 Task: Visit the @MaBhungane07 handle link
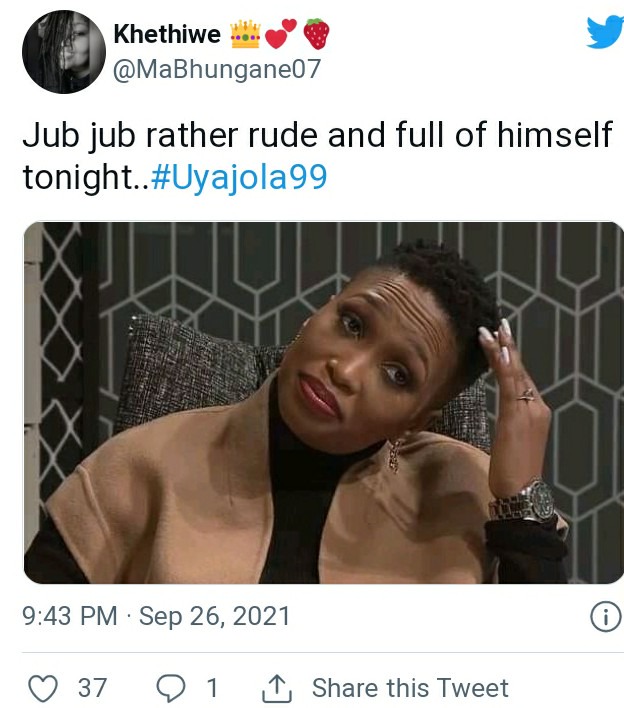pos(217,70)
